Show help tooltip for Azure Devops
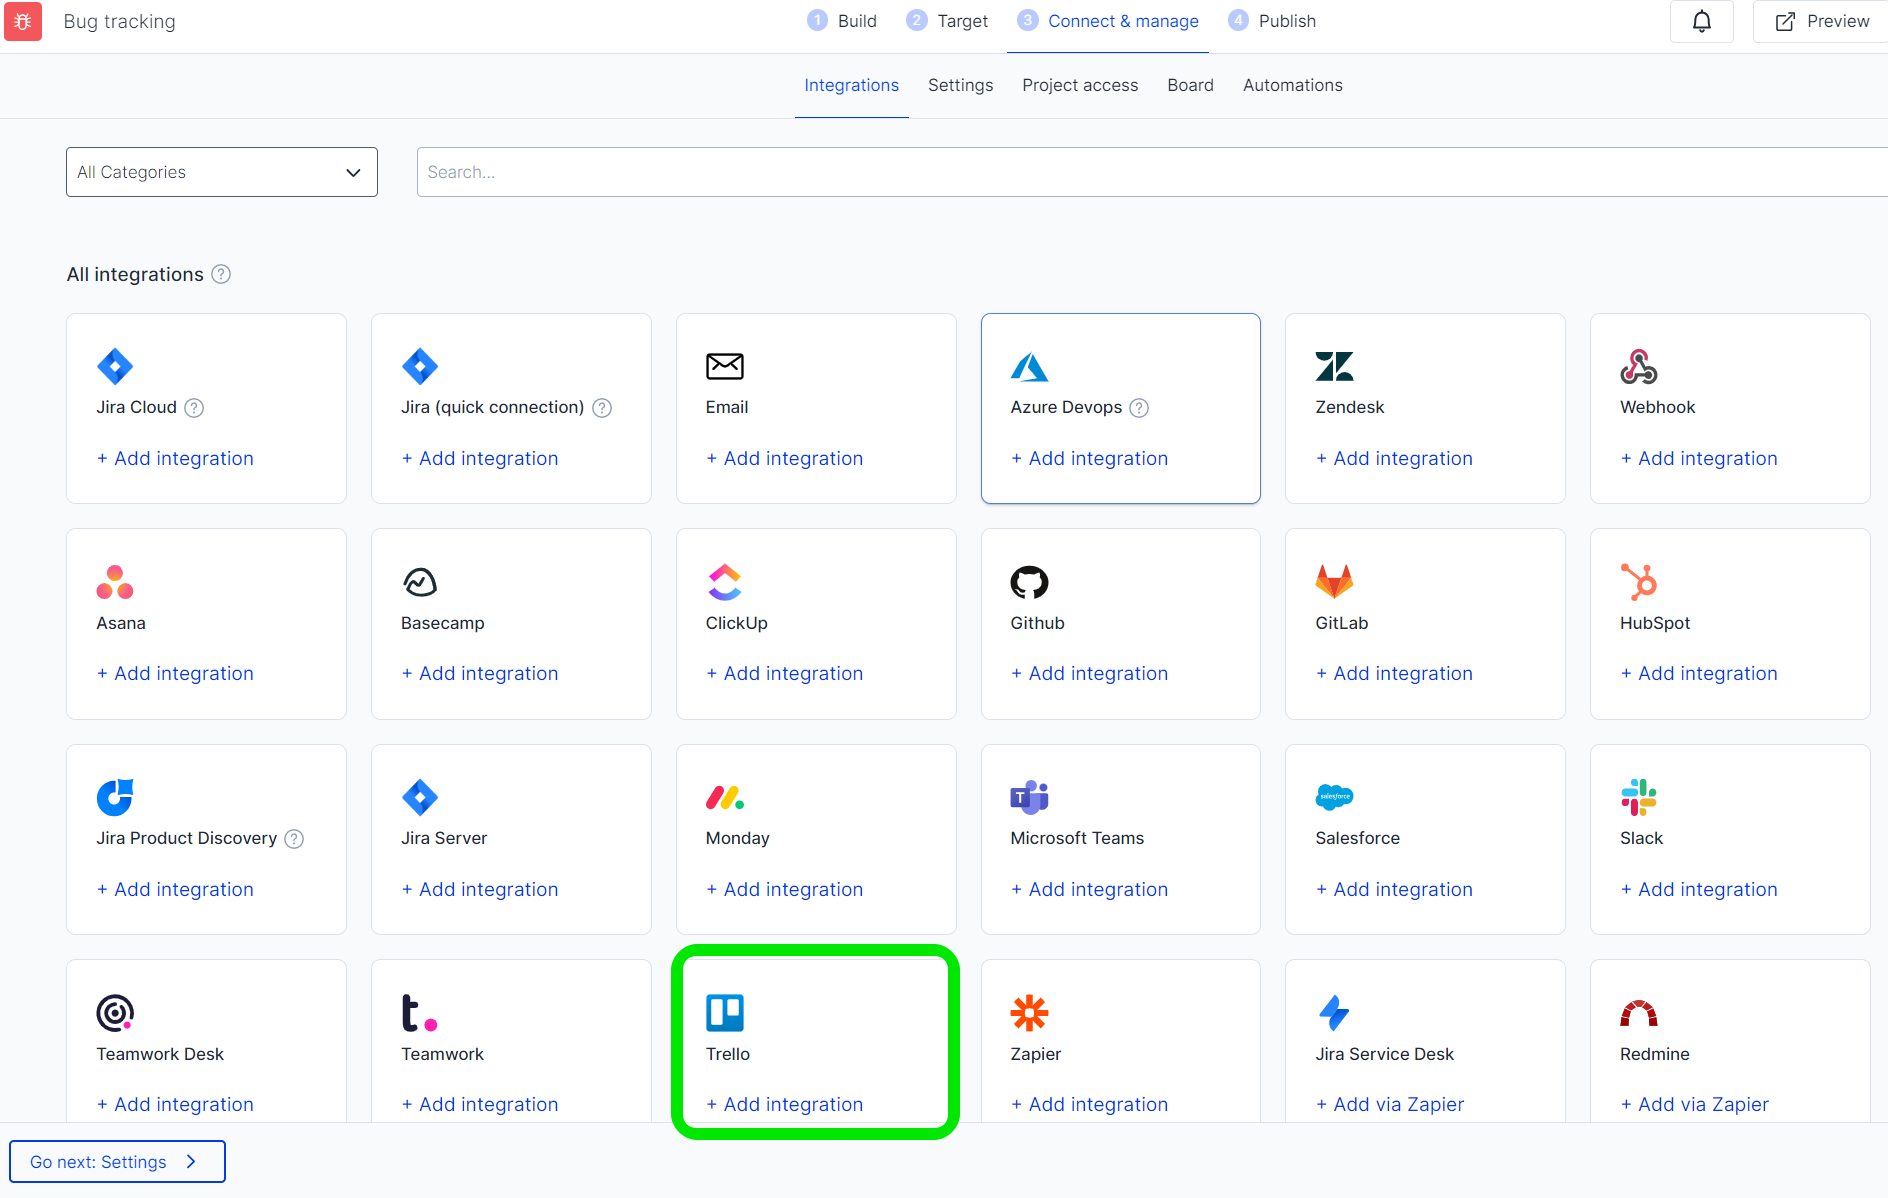1888x1198 pixels. tap(1139, 408)
